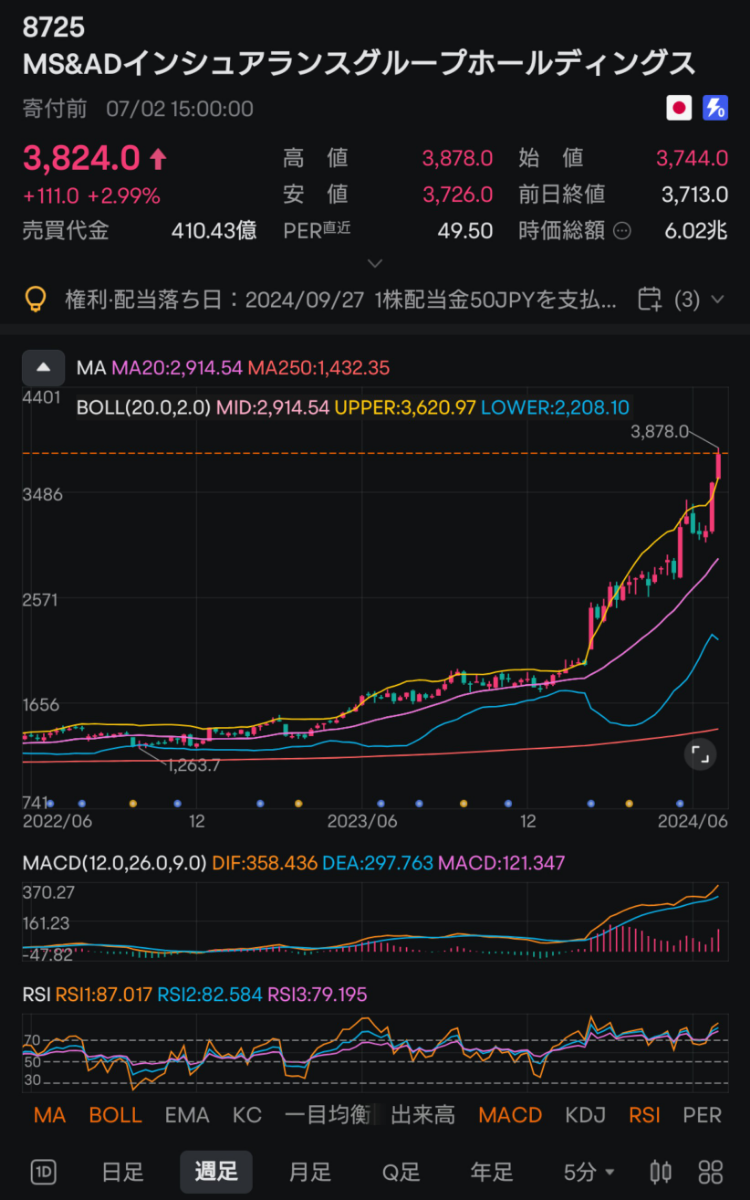The image size is (750, 1200).
Task: Open the four-square grid layout icon
Action: point(711,1172)
